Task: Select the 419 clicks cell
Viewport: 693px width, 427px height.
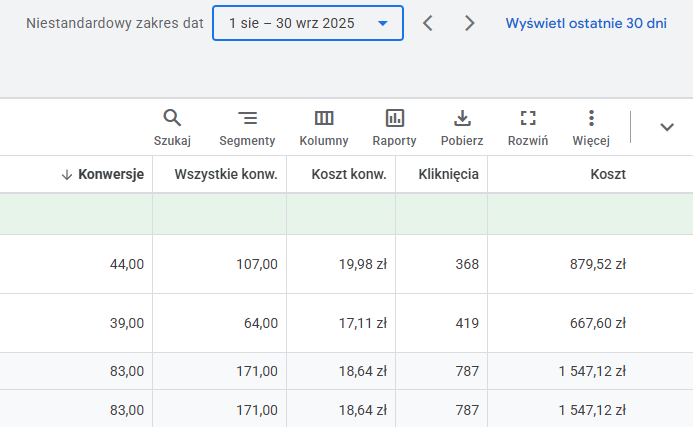Action: (465, 323)
